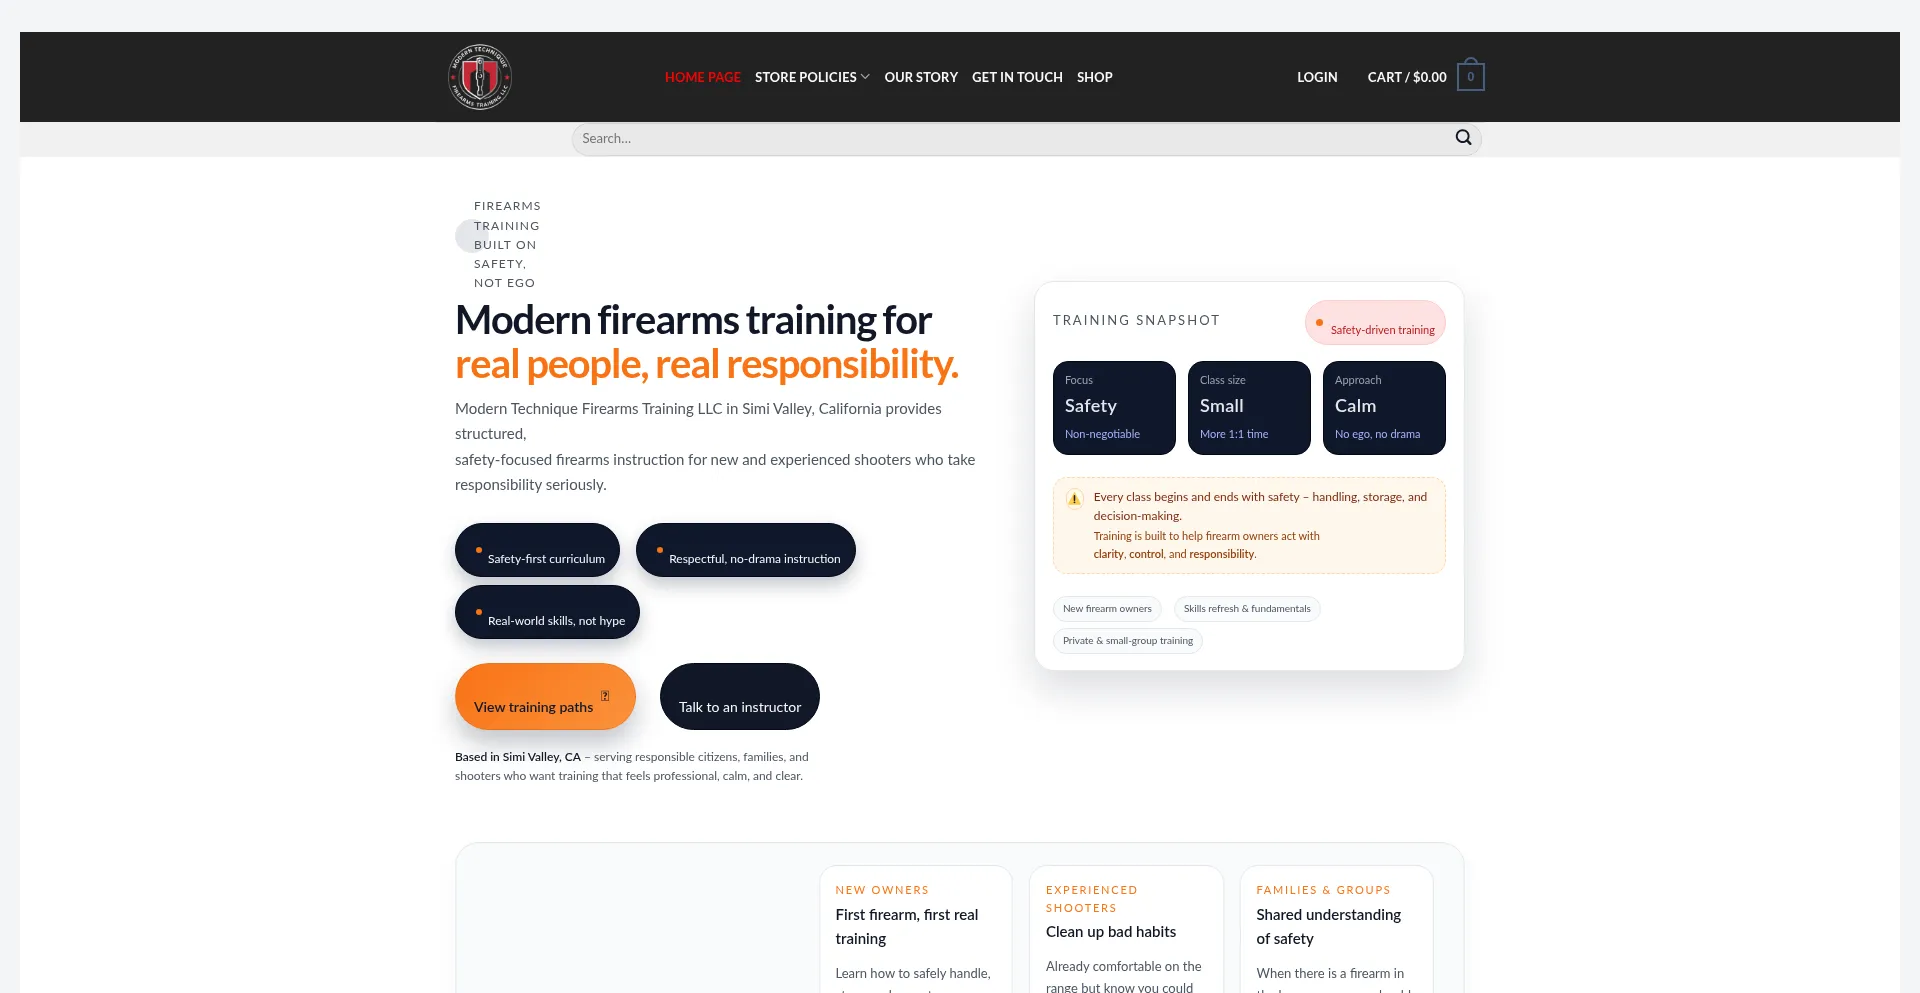Navigate to Get In Touch
The width and height of the screenshot is (1920, 993).
(1017, 77)
